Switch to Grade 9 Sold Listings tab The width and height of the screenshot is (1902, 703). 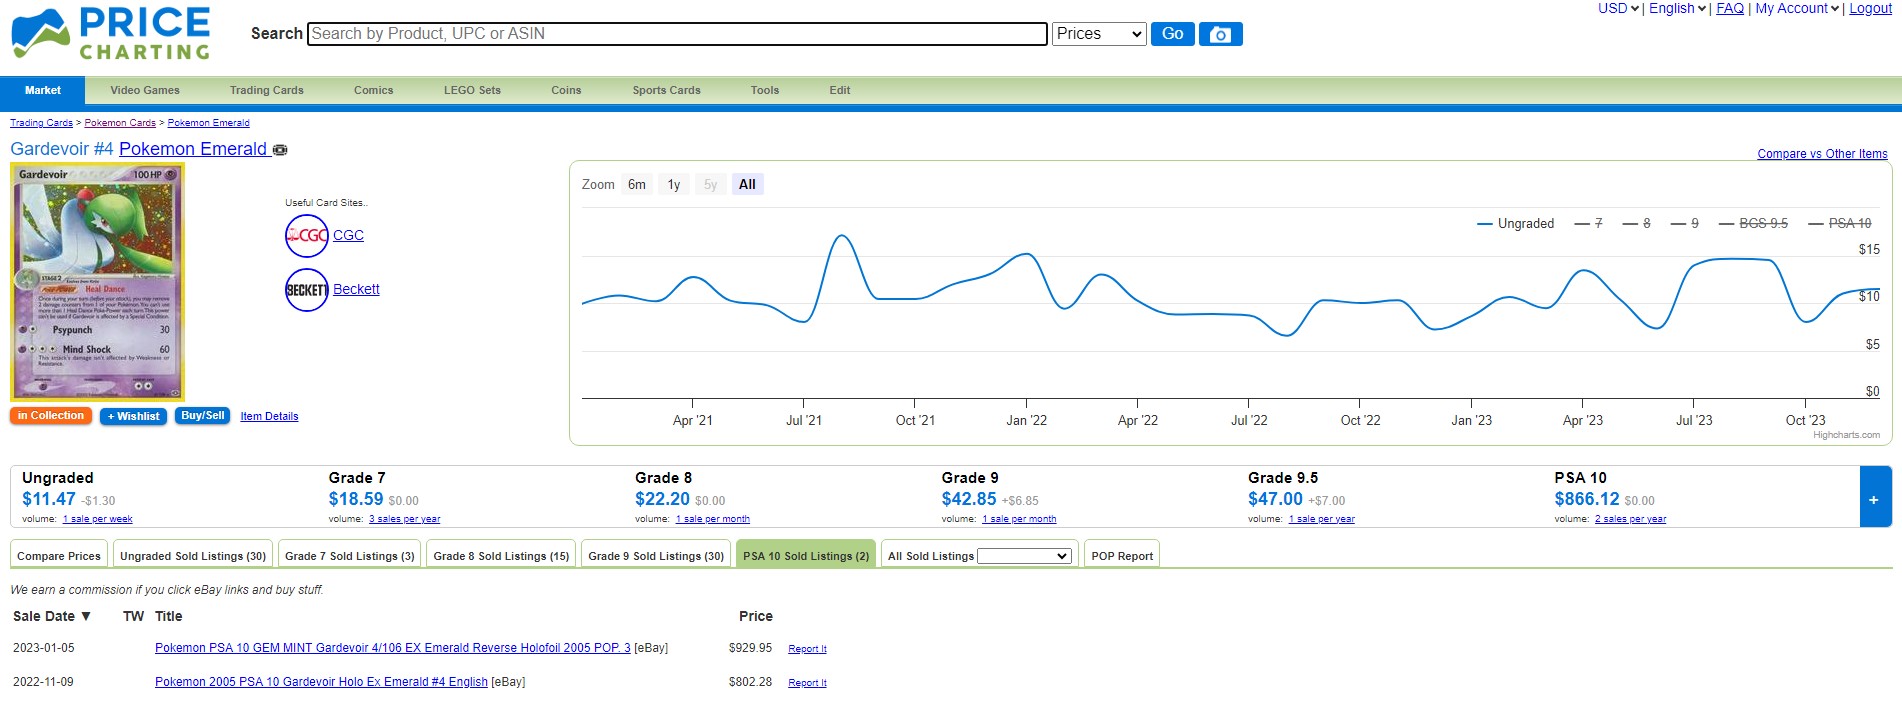[x=656, y=556]
